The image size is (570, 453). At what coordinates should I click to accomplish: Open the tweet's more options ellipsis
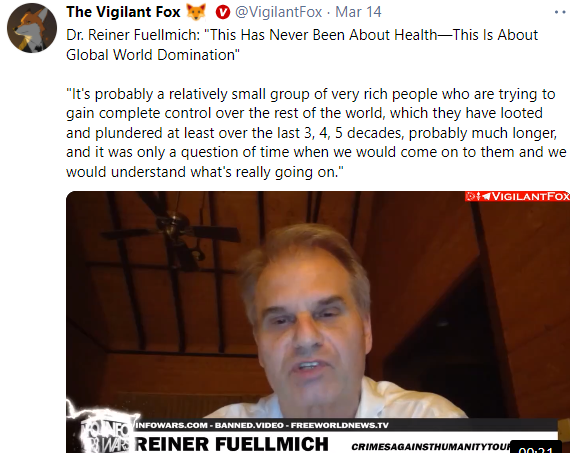(x=560, y=12)
